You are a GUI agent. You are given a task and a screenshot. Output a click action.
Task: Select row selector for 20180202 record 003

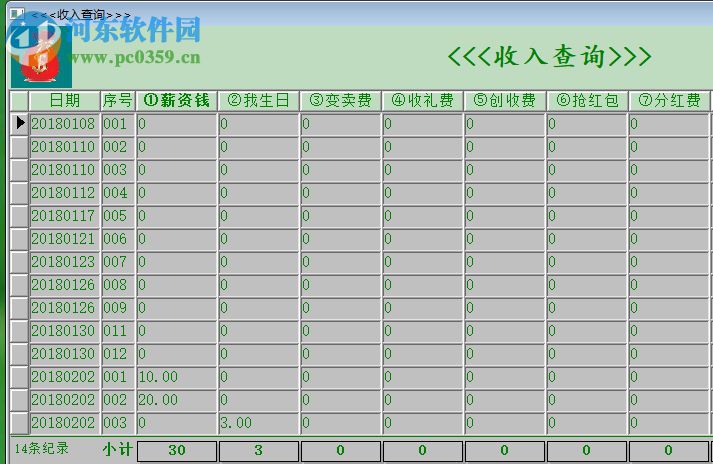coord(20,423)
